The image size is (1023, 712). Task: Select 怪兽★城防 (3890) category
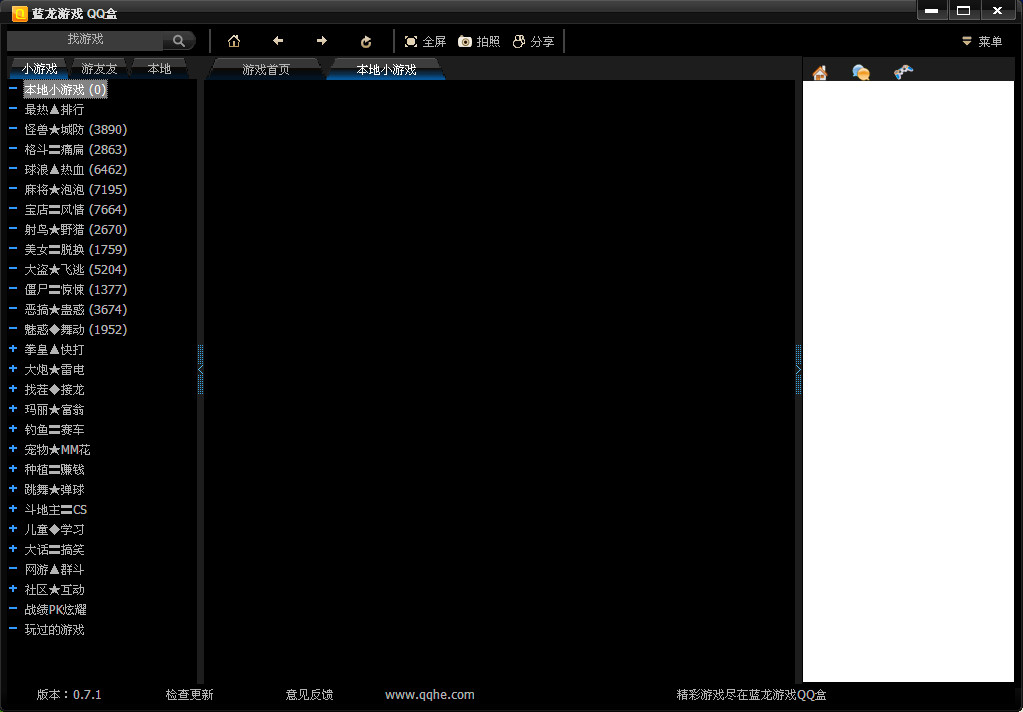[76, 130]
